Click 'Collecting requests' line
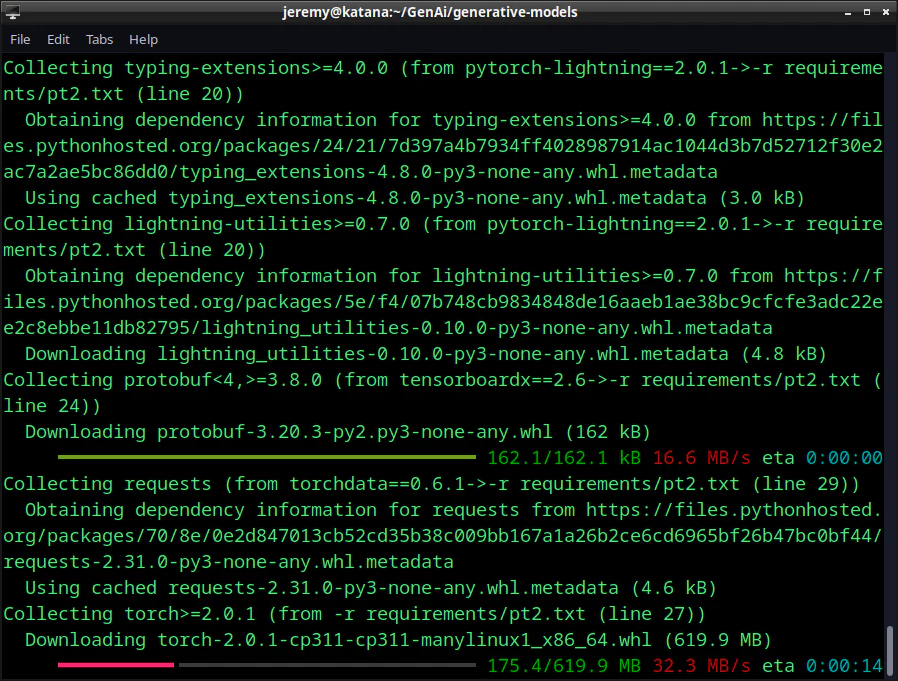This screenshot has width=898, height=681. (431, 484)
